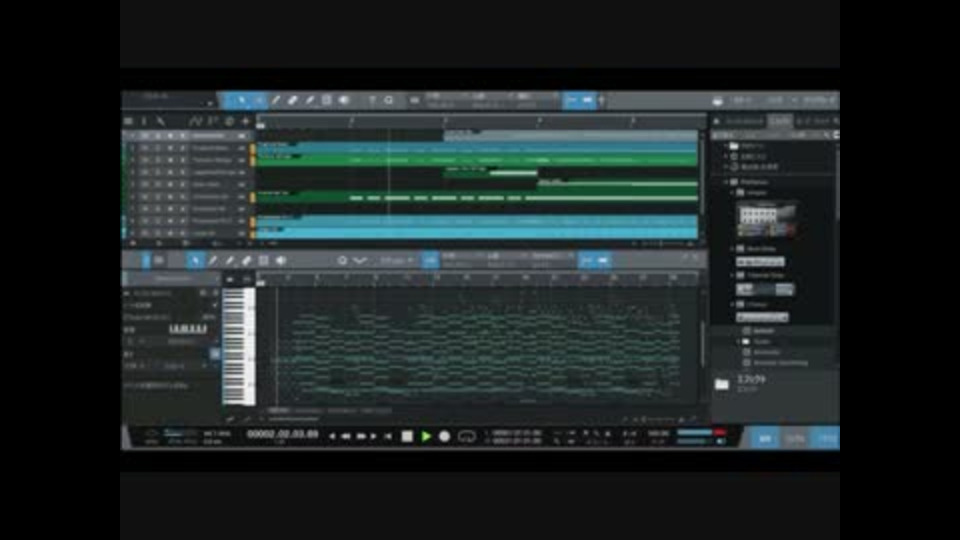
Task: Show automation using the curve icon
Action: coord(195,121)
